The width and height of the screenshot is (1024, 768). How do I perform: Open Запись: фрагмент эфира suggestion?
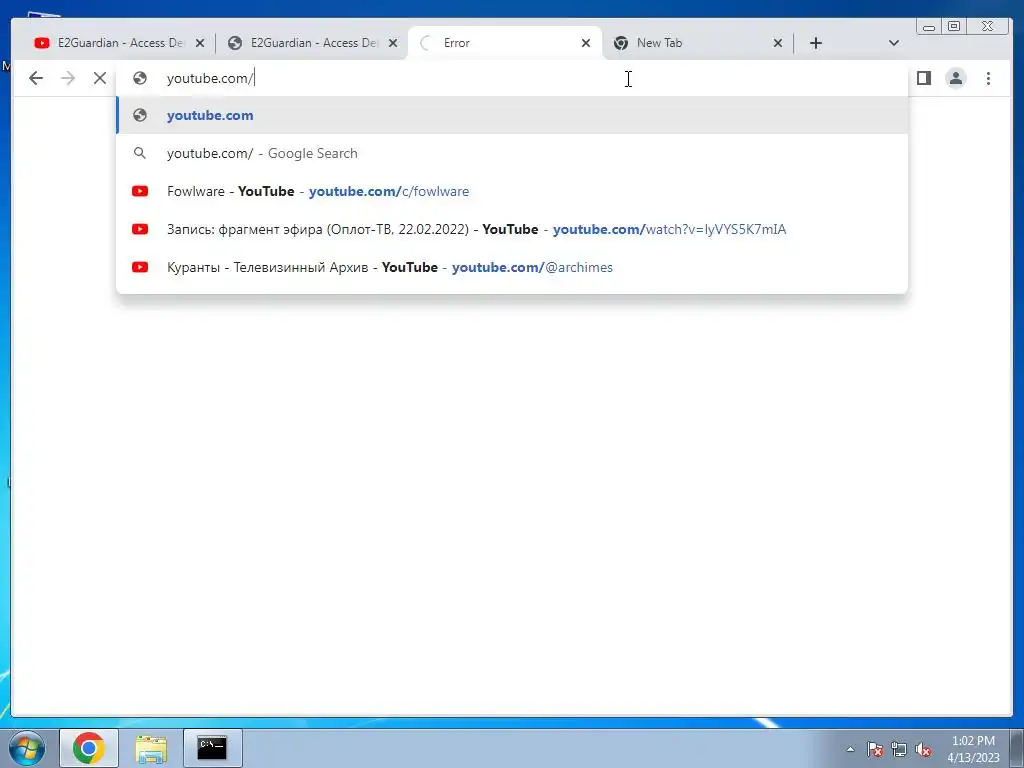(x=512, y=229)
